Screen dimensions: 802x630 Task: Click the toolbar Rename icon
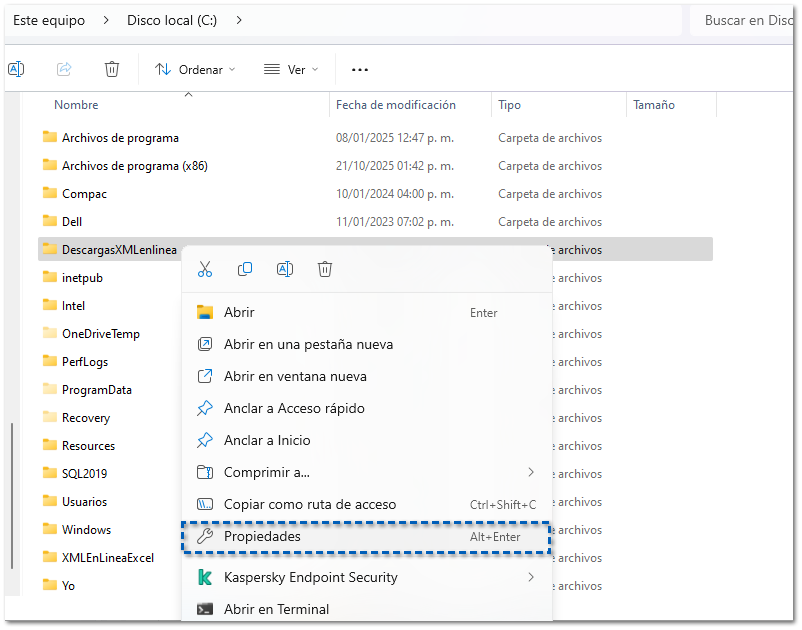[16, 69]
